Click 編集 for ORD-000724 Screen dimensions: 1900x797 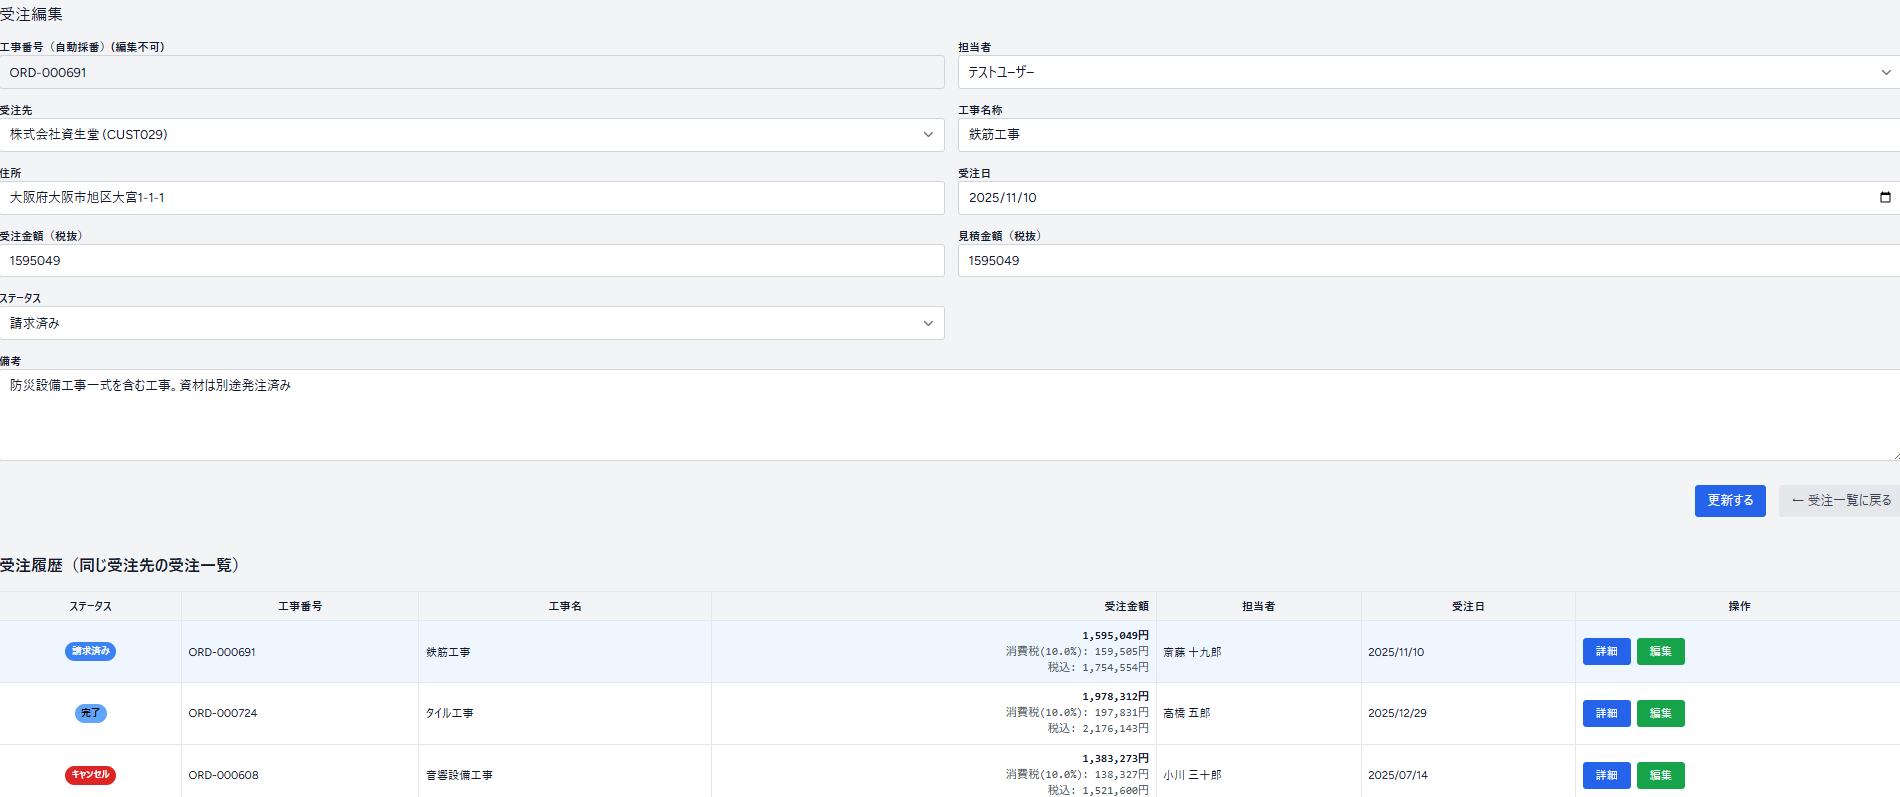(x=1661, y=713)
